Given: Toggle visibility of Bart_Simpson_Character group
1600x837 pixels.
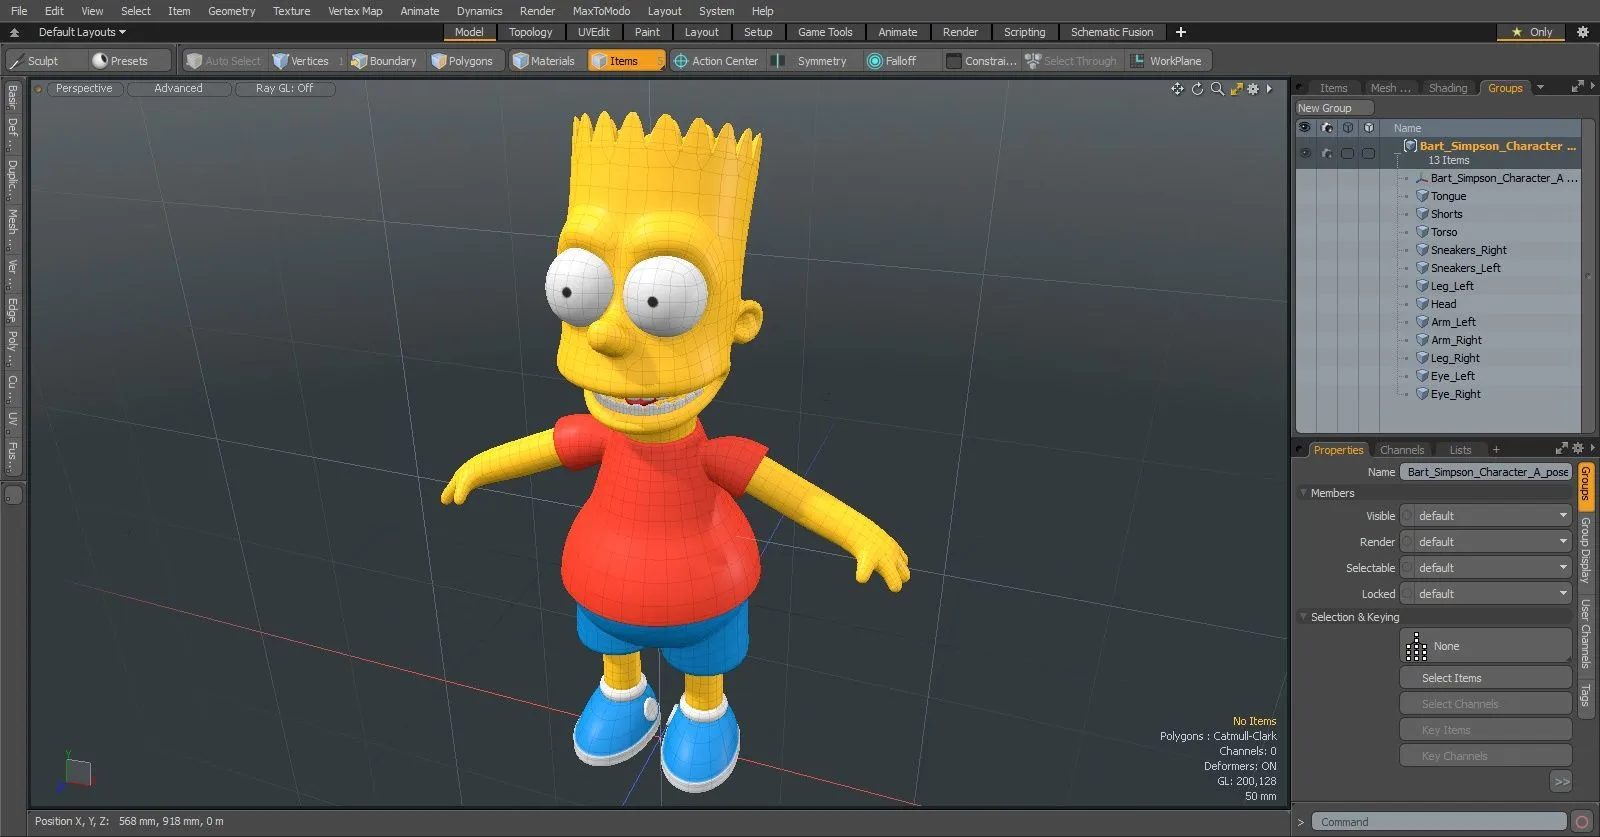Looking at the screenshot, I should coord(1305,153).
